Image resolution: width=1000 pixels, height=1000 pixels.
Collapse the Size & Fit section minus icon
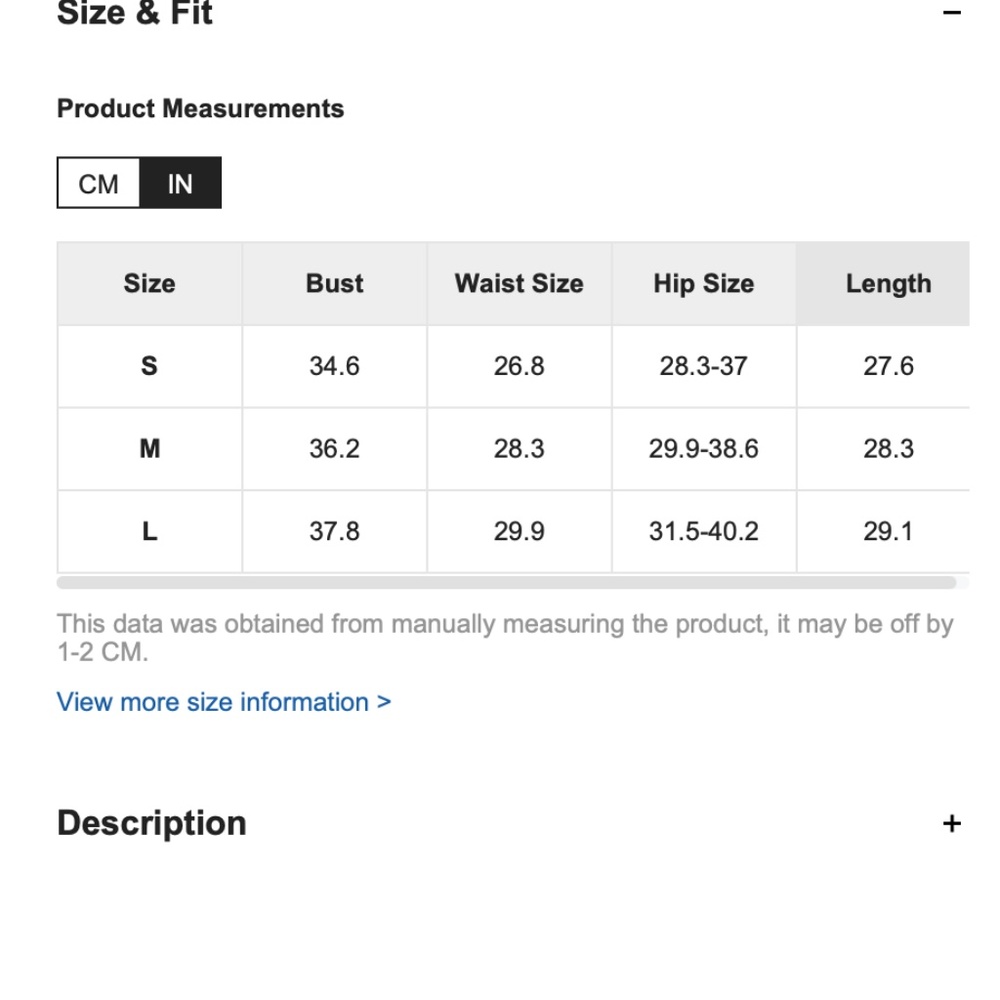951,12
